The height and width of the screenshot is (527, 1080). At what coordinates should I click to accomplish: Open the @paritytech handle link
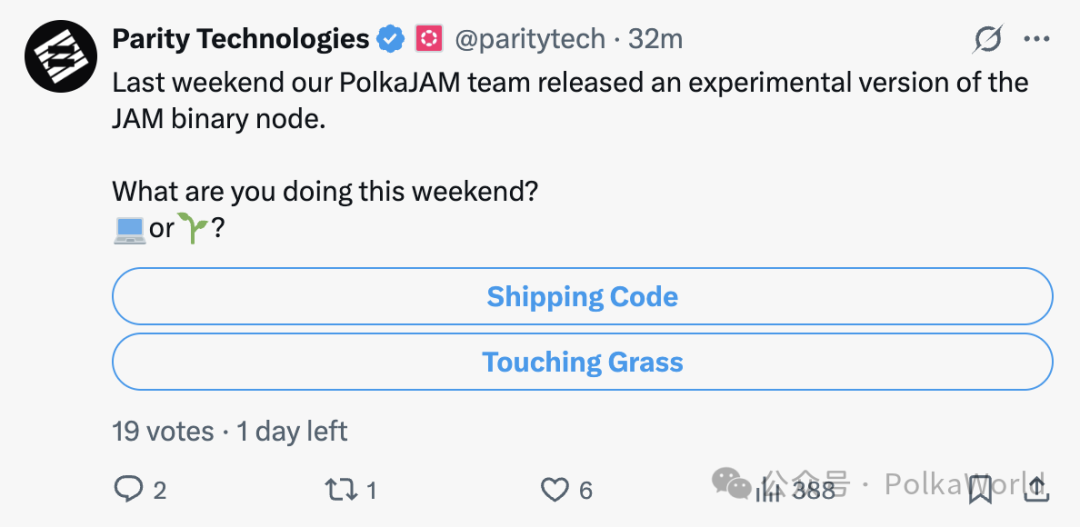click(x=530, y=39)
